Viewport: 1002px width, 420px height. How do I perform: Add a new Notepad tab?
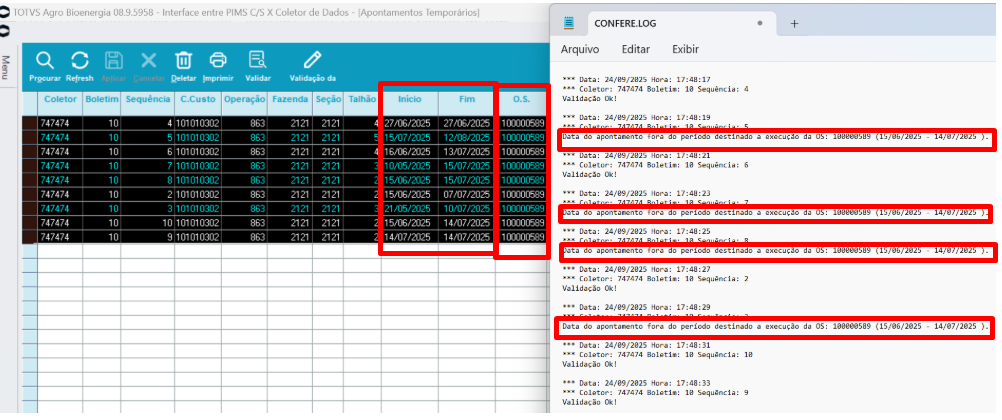794,24
